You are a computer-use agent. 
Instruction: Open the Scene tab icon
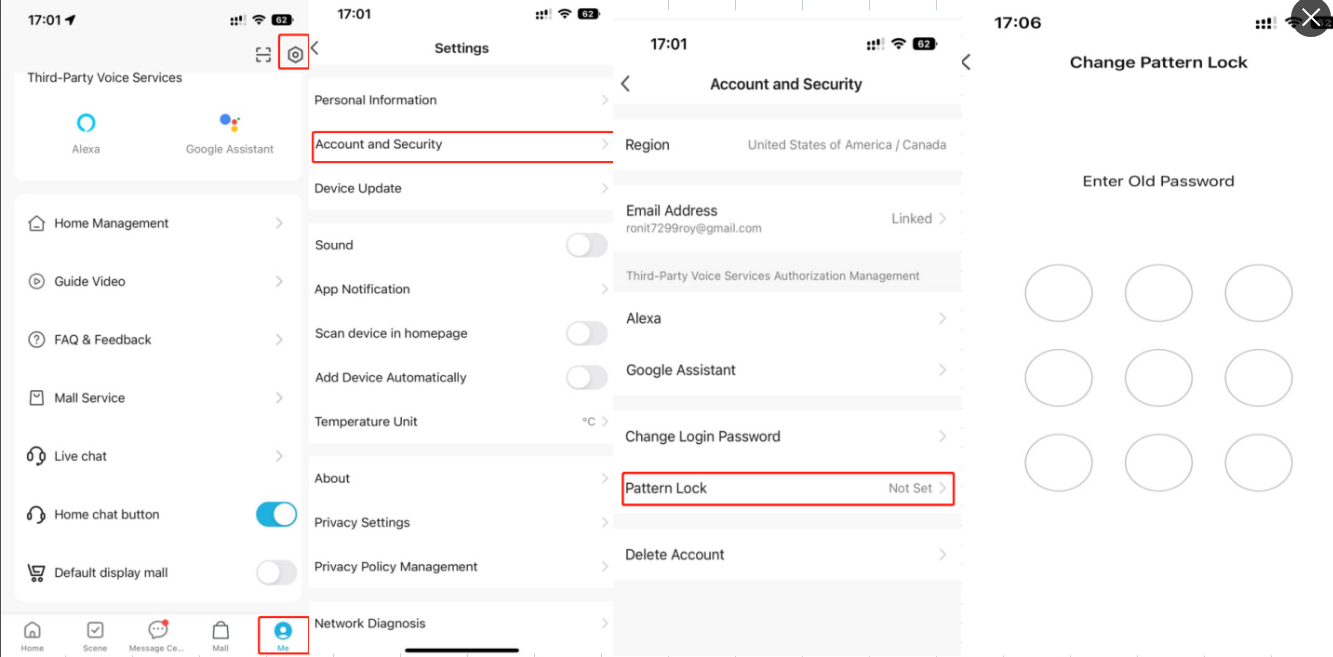point(95,630)
